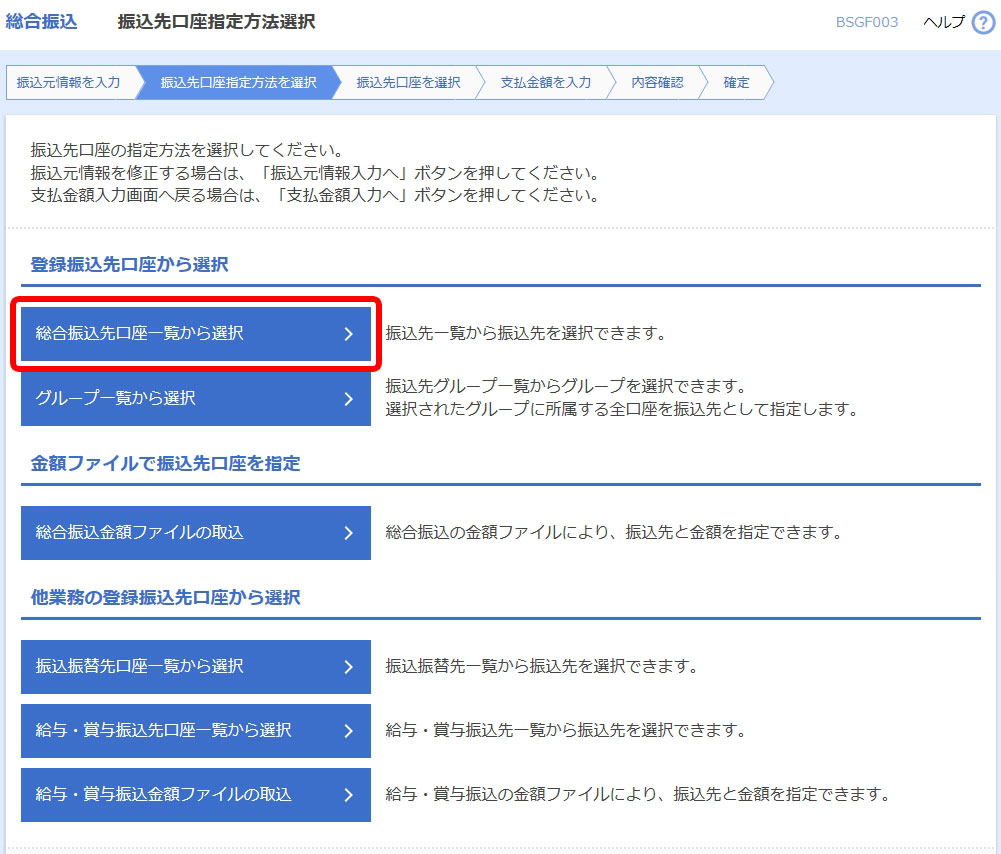Click the ヘルプ label
Image resolution: width=1001 pixels, height=854 pixels.
pyautogui.click(x=944, y=22)
